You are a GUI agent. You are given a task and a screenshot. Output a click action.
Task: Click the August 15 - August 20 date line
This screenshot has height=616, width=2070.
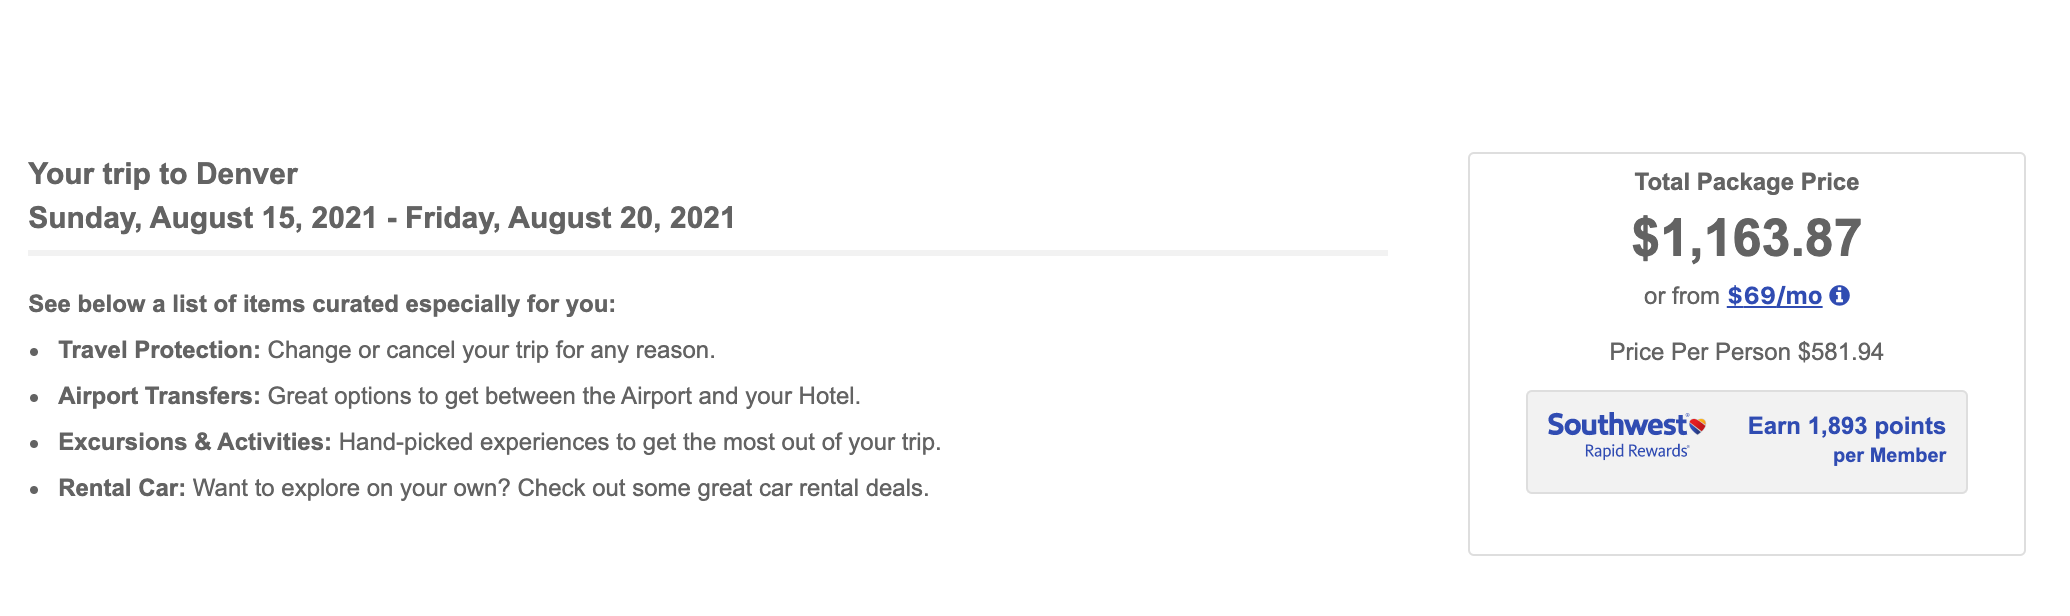pos(381,218)
